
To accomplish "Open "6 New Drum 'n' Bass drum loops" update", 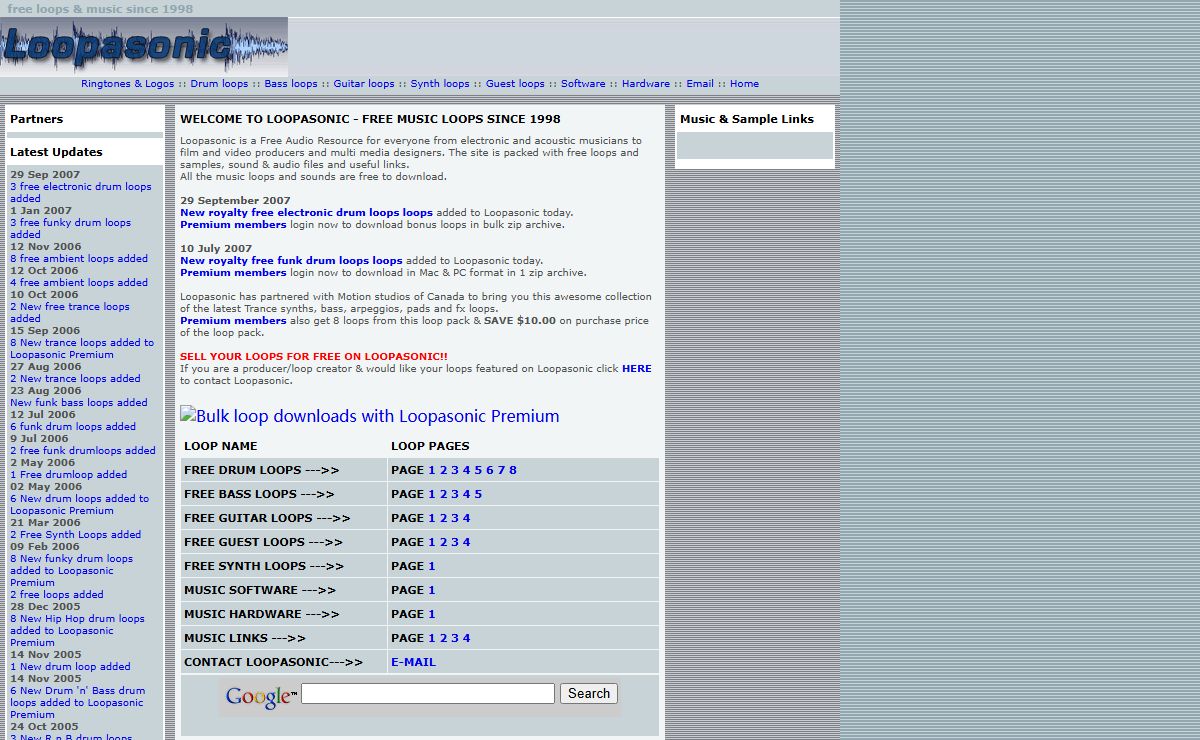I will (x=77, y=703).
